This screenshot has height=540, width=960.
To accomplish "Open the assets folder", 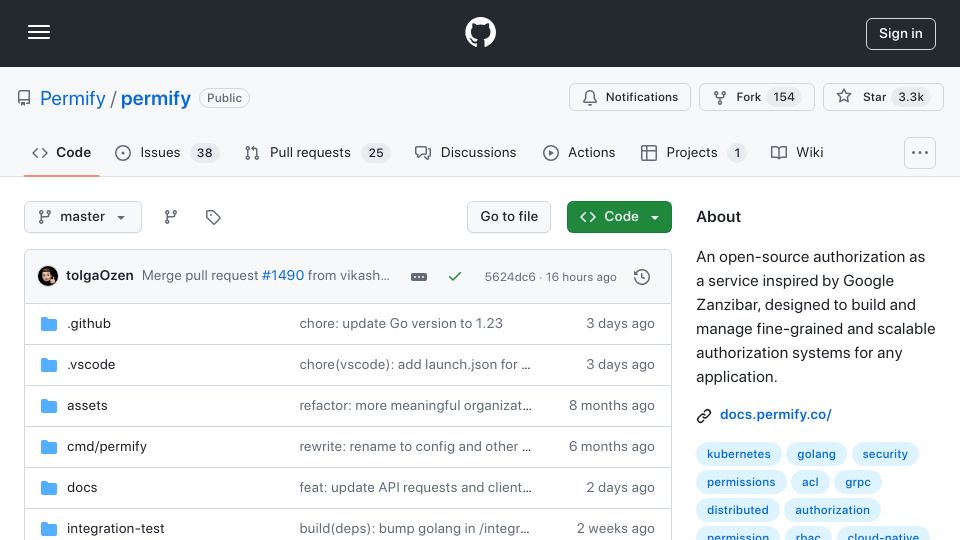I will pyautogui.click(x=87, y=405).
